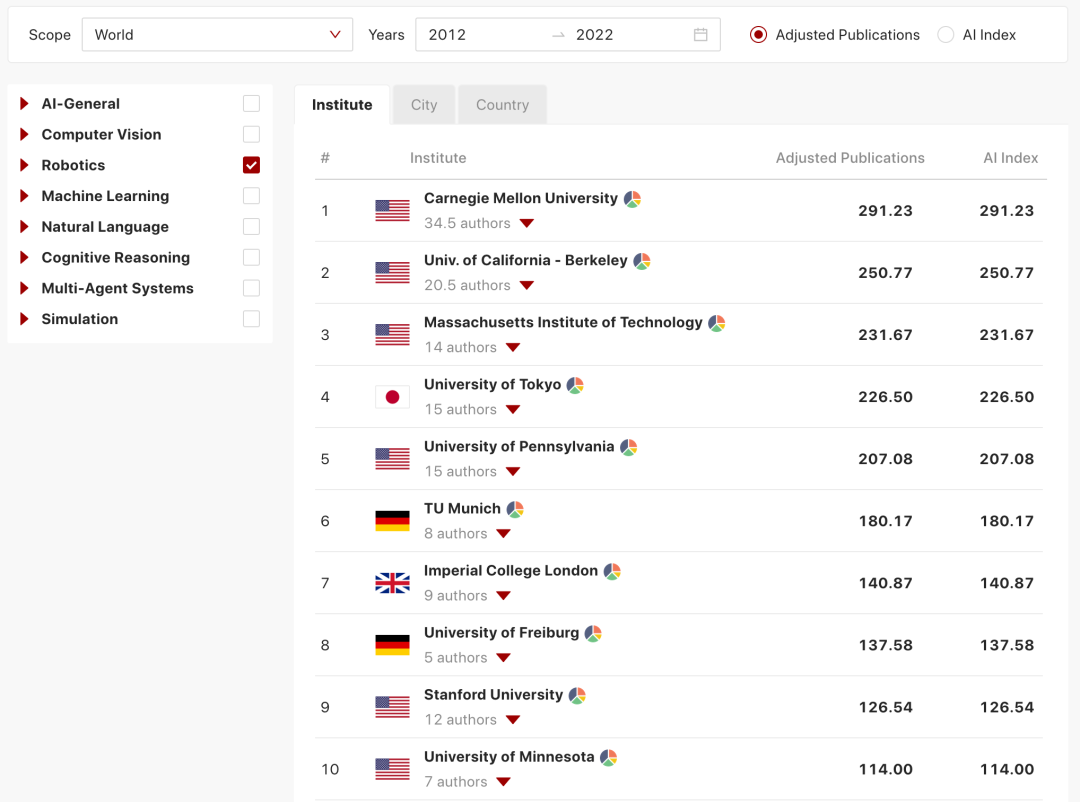
Task: Click the US flag in Carnegie Mellon row
Action: 393,210
